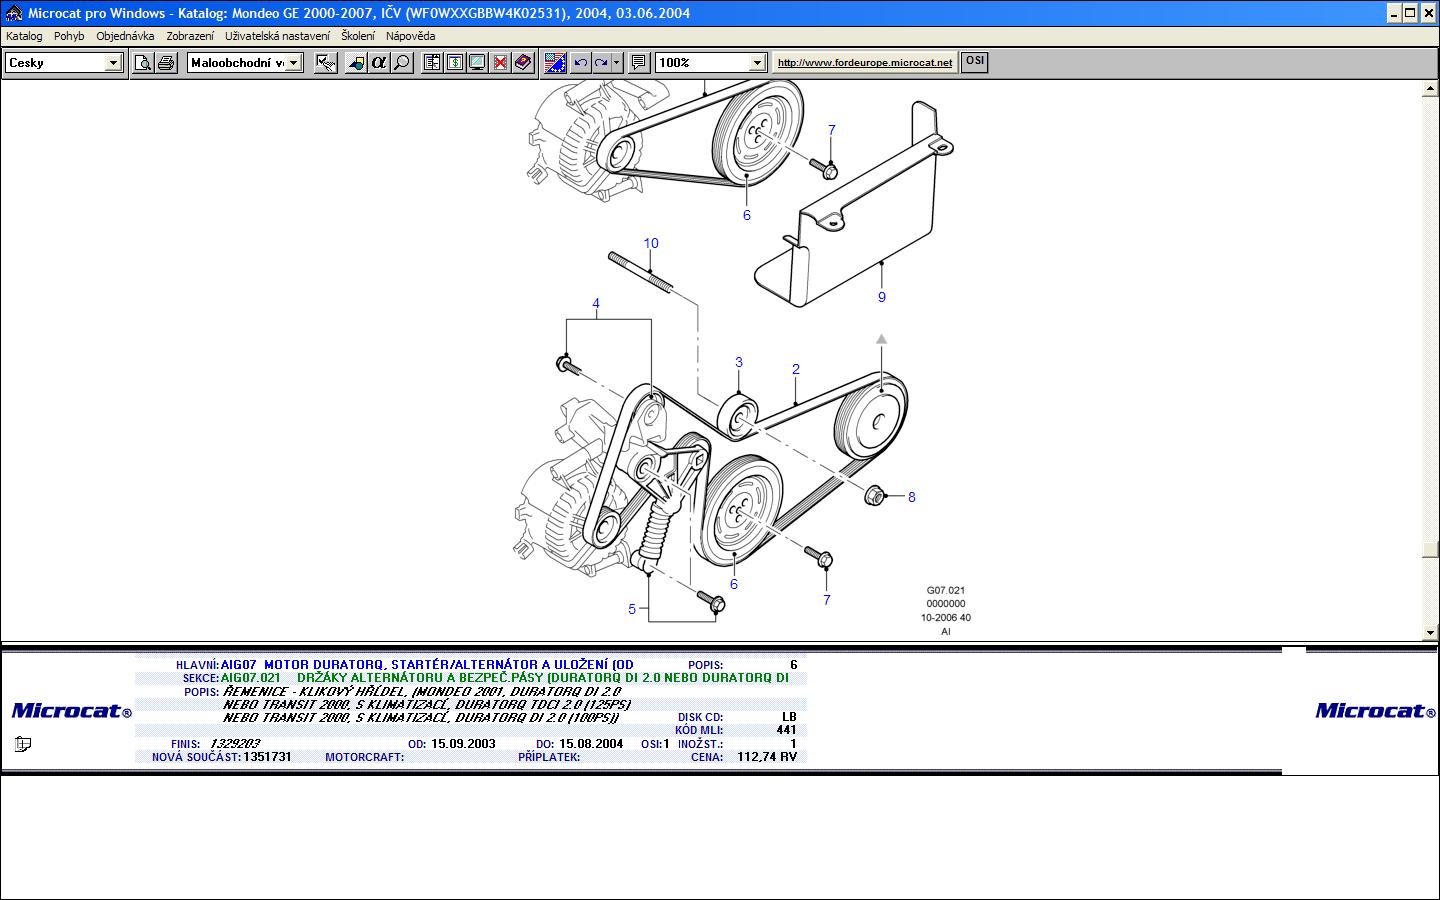Click the print preview icon
Screen dimensions: 1440x900
144,63
